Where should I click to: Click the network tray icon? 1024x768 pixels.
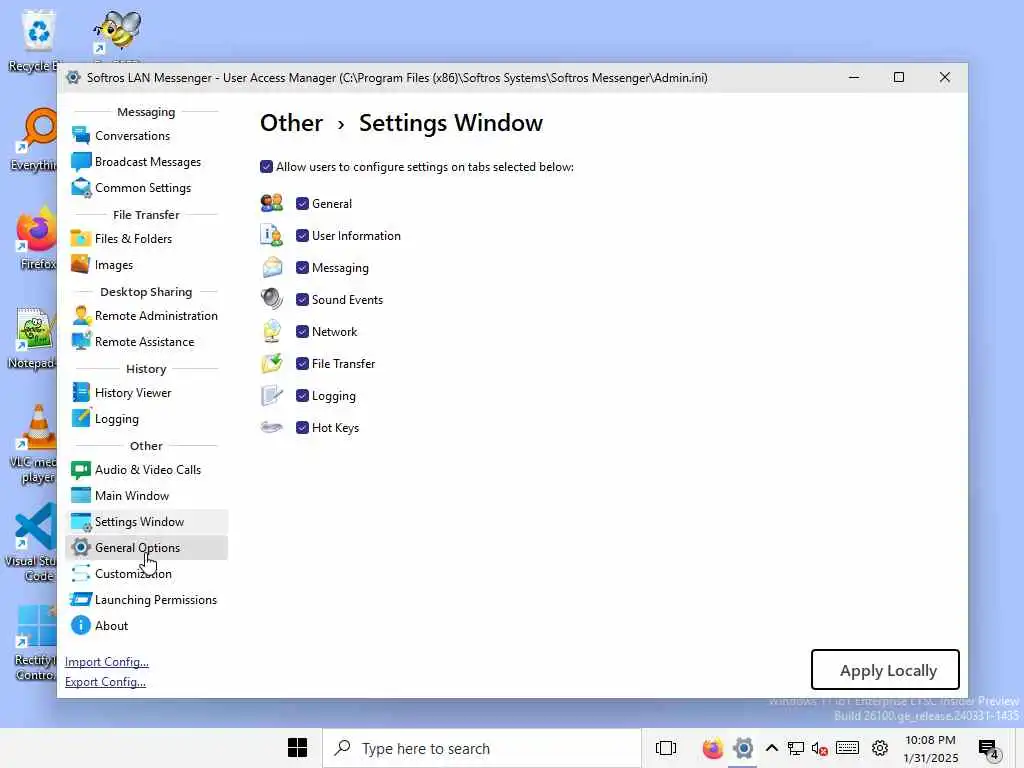[795, 748]
